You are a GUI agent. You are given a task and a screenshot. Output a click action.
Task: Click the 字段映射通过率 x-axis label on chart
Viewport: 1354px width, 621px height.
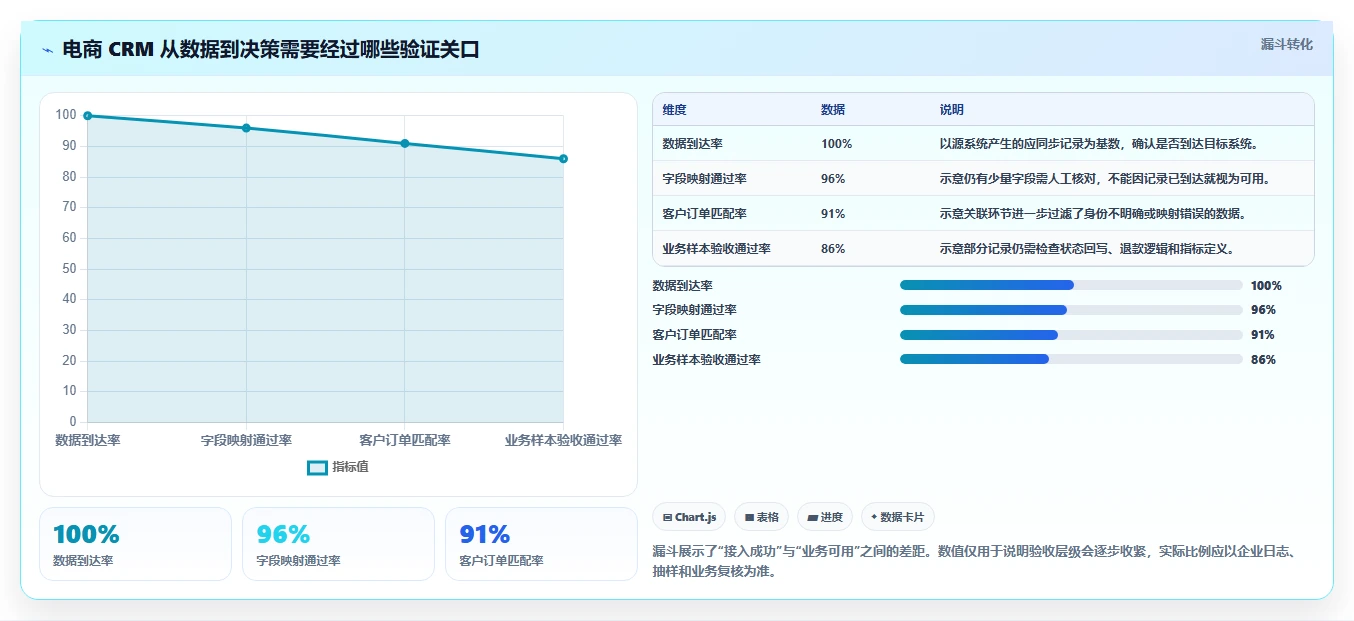tap(246, 440)
